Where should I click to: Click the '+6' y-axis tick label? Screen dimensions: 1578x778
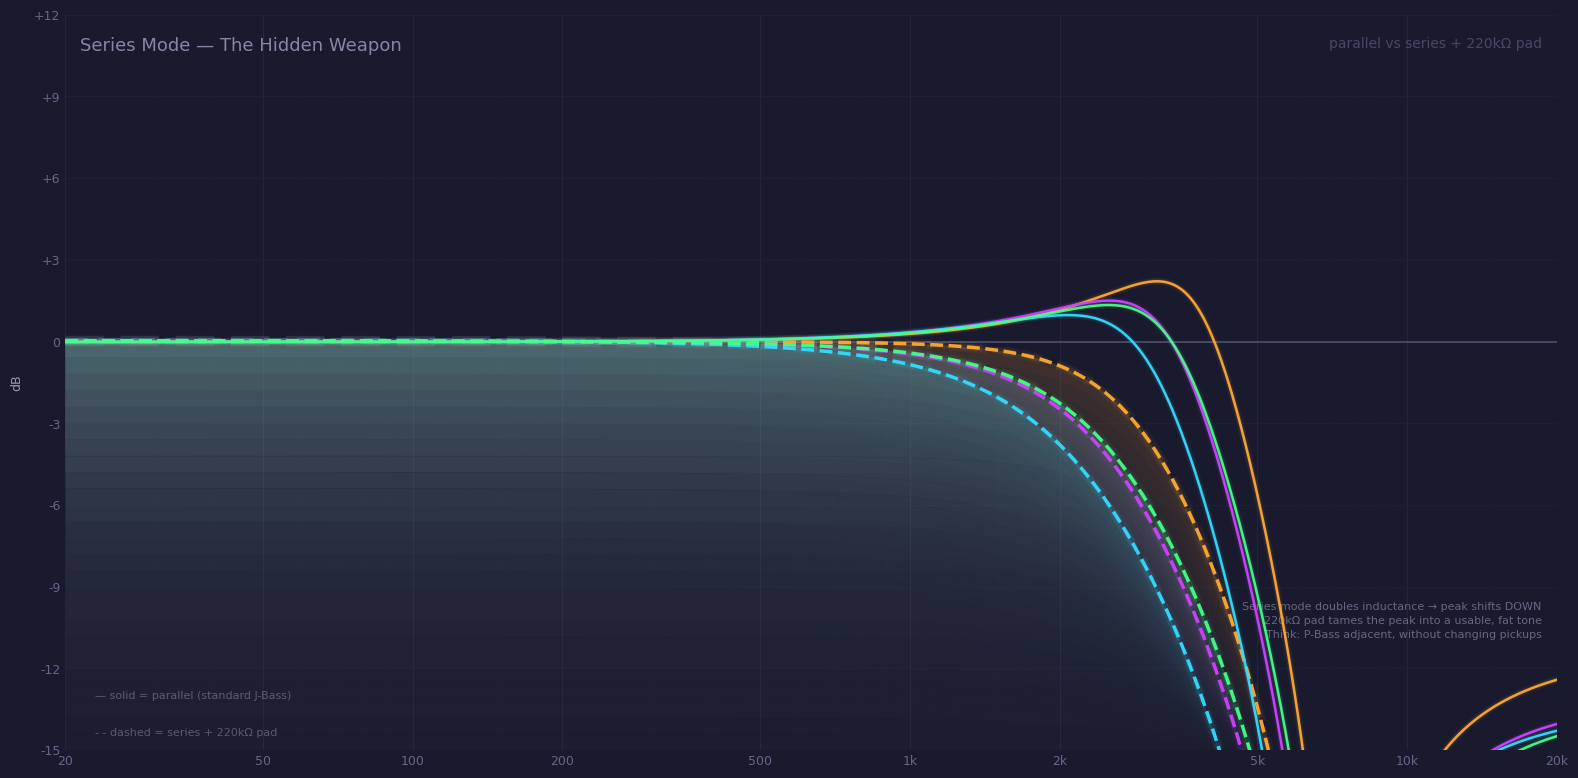[x=50, y=179]
